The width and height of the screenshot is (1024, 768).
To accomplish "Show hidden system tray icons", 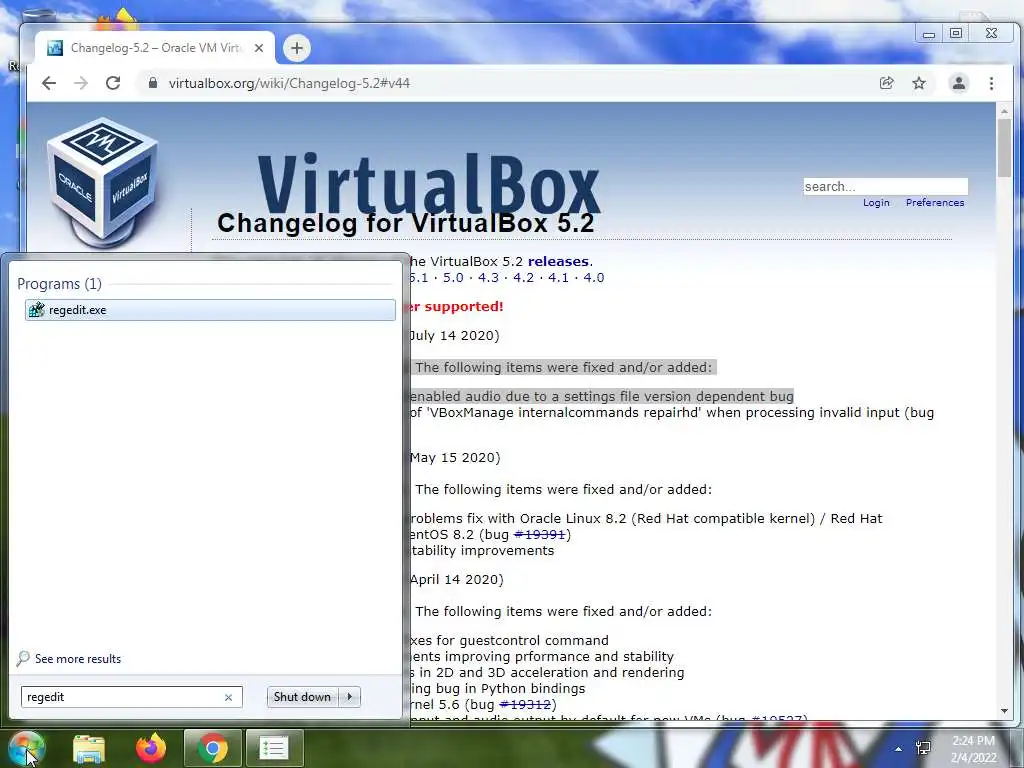I will pyautogui.click(x=899, y=749).
